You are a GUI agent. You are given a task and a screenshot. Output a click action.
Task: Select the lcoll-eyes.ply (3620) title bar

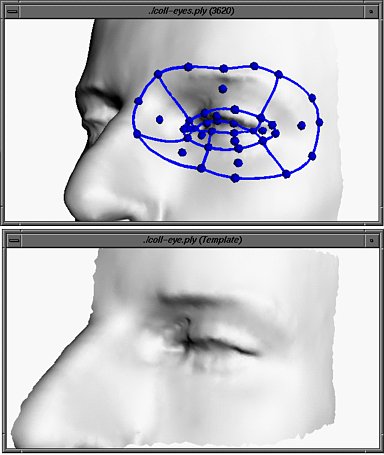point(192,11)
